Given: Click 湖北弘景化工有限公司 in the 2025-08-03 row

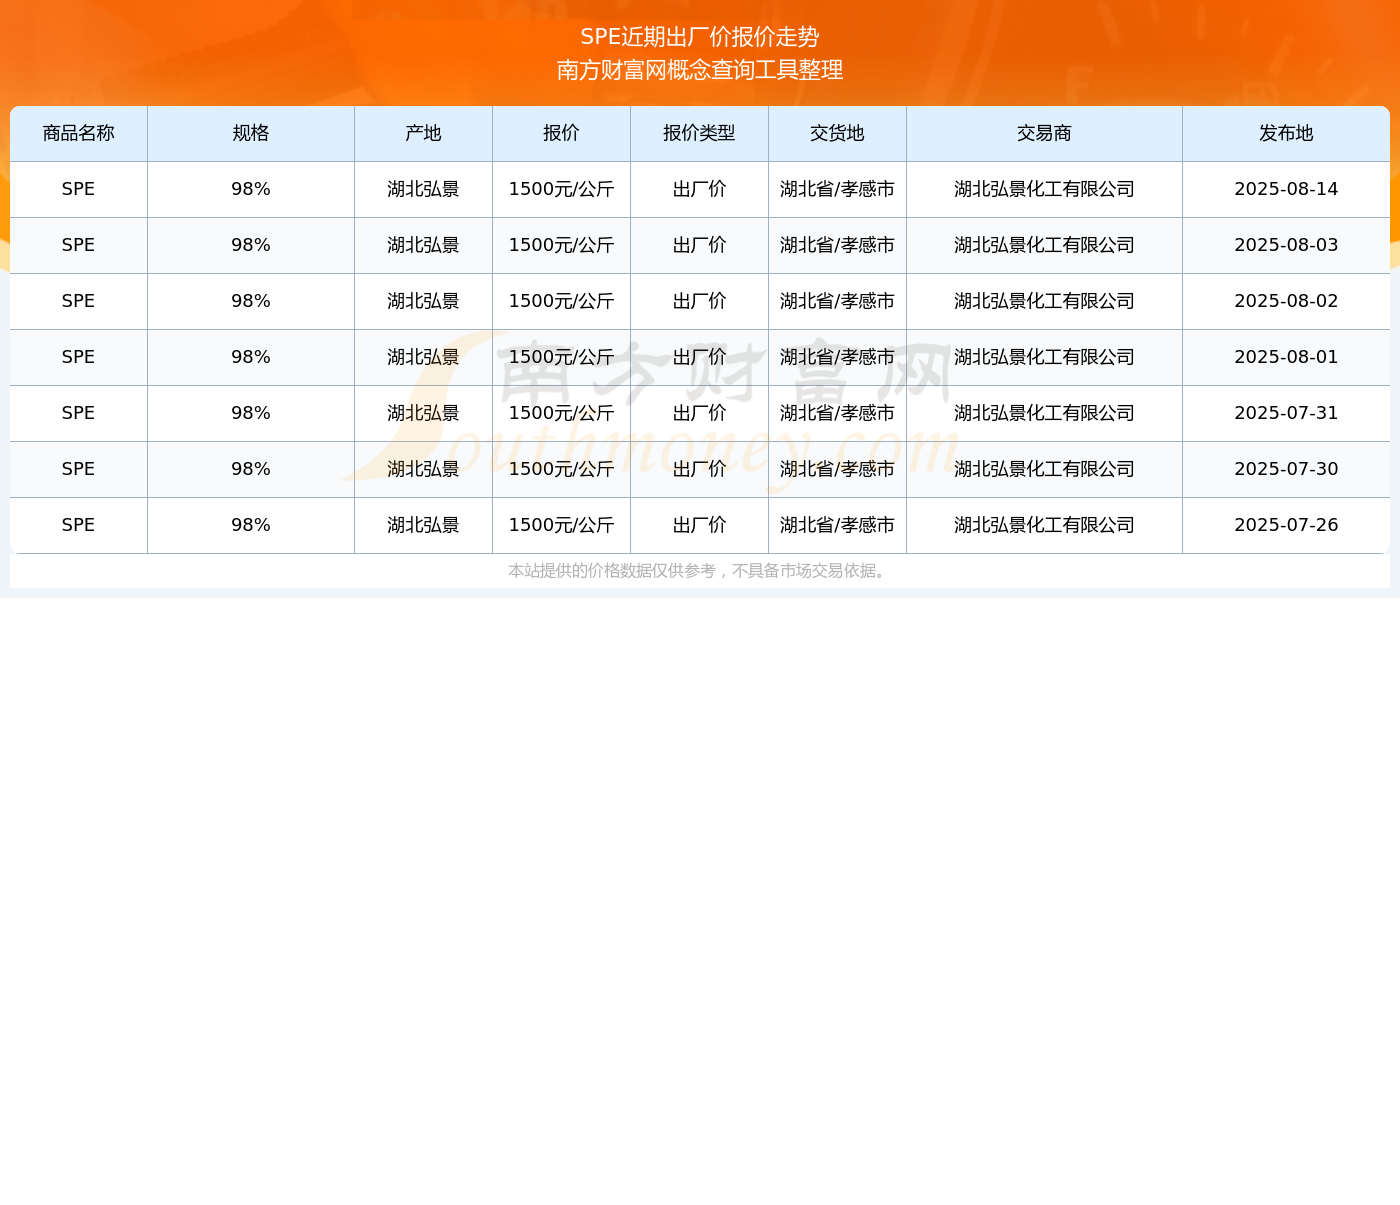Looking at the screenshot, I should pyautogui.click(x=1044, y=245).
